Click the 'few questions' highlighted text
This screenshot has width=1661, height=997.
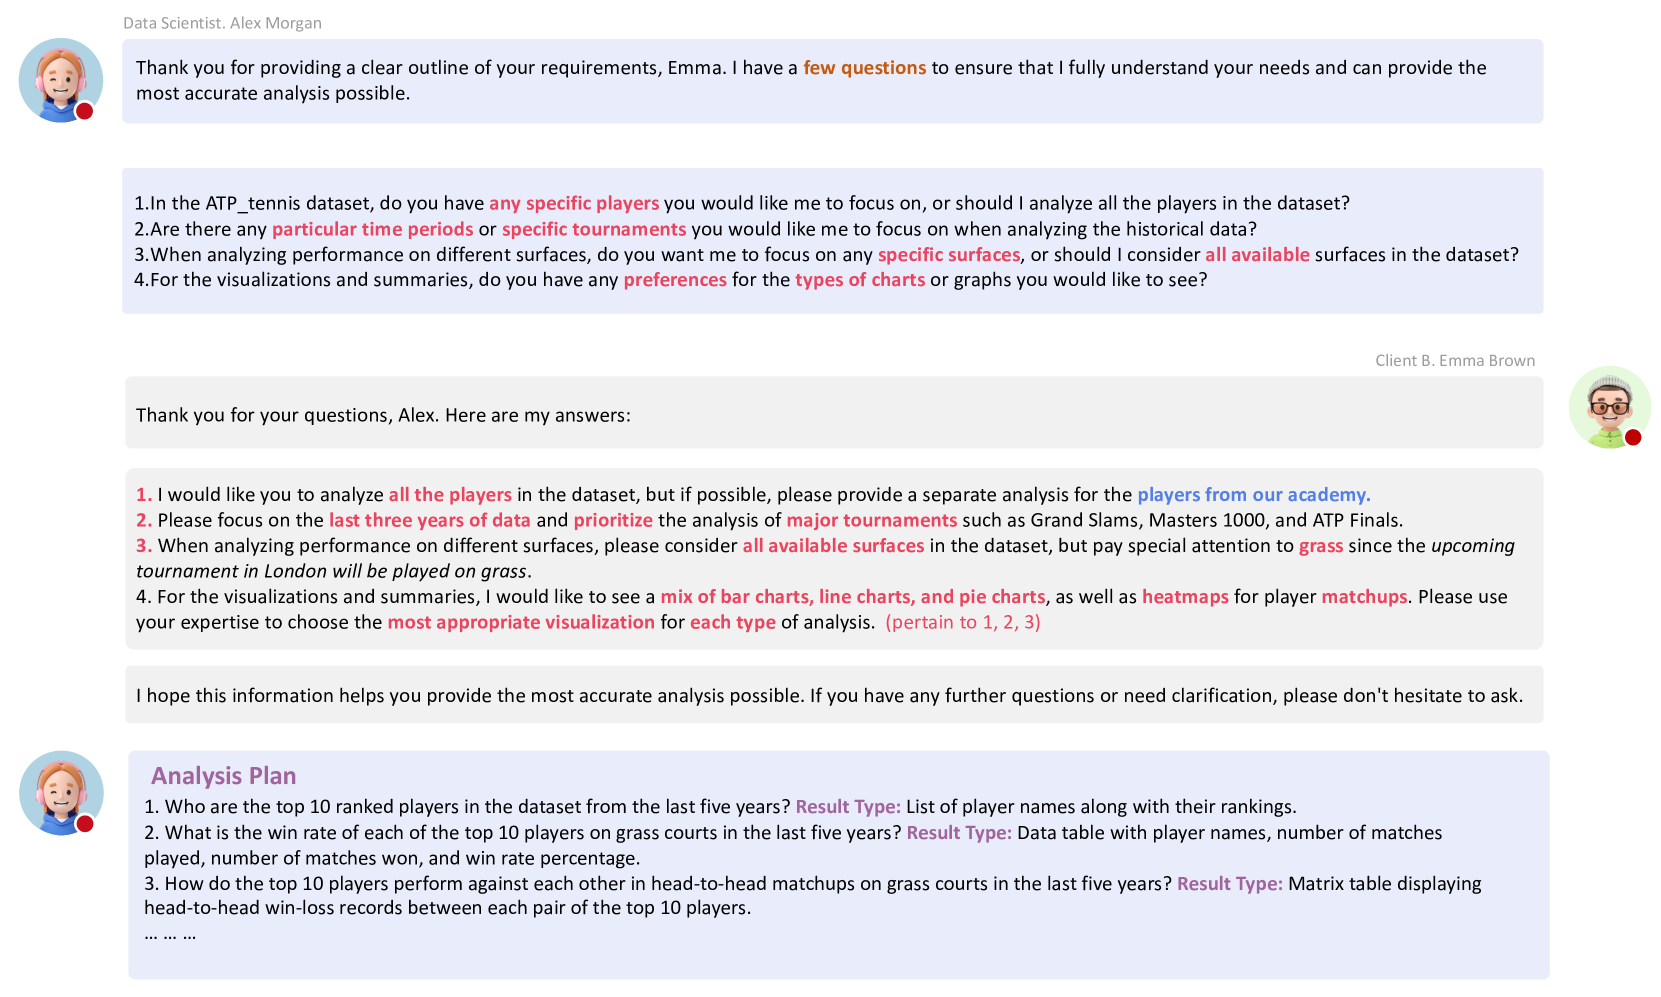click(865, 68)
